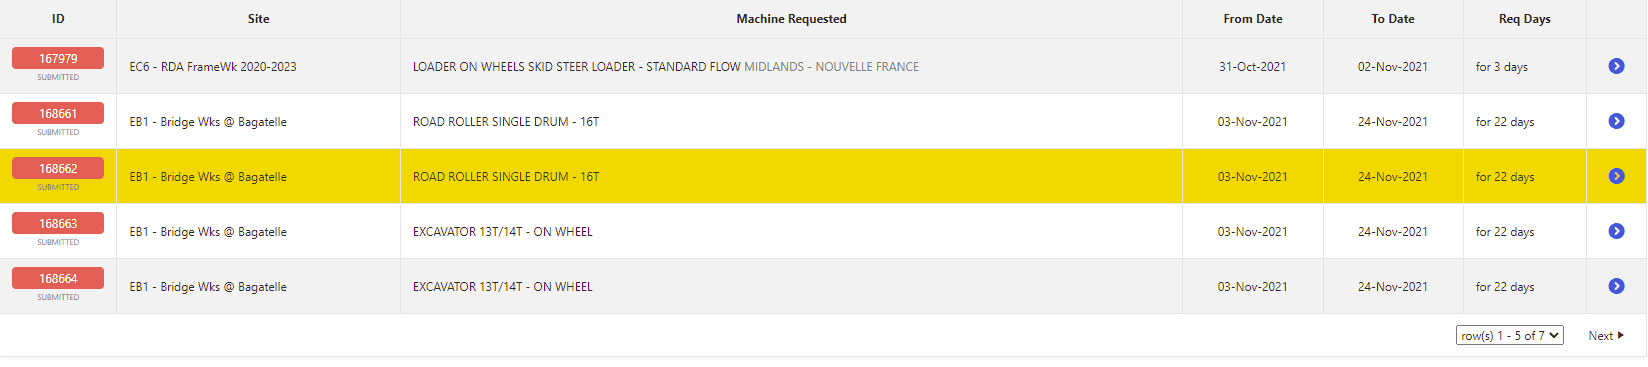Image resolution: width=1648 pixels, height=367 pixels.
Task: Click the red 168661 ID badge
Action: (x=58, y=114)
